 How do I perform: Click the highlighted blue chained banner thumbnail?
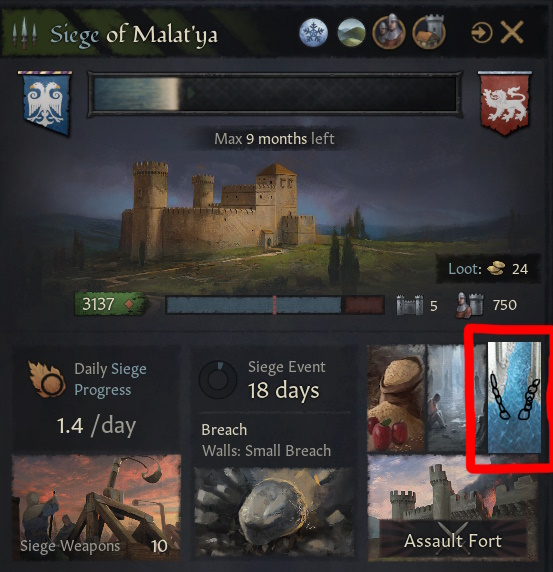click(514, 398)
